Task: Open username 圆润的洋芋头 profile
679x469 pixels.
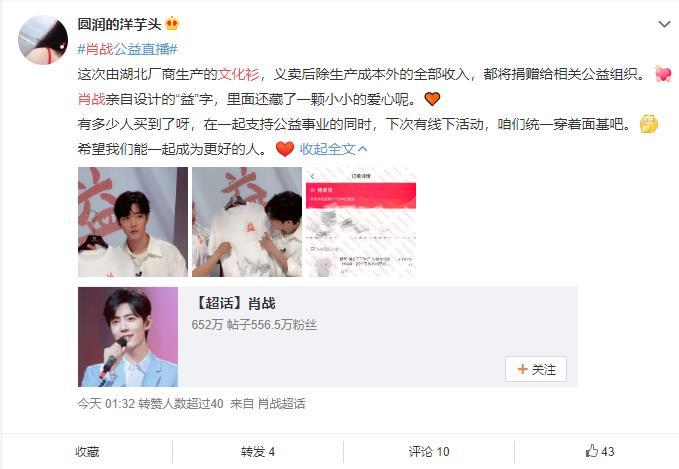Action: (119, 24)
